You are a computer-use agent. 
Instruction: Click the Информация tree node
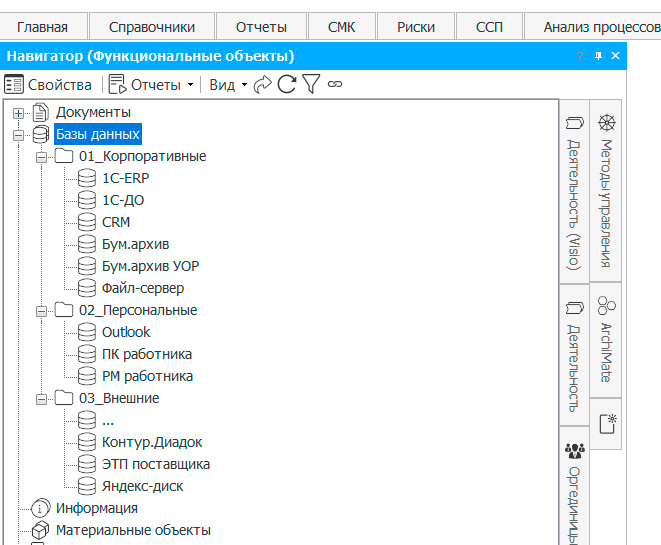pos(96,508)
